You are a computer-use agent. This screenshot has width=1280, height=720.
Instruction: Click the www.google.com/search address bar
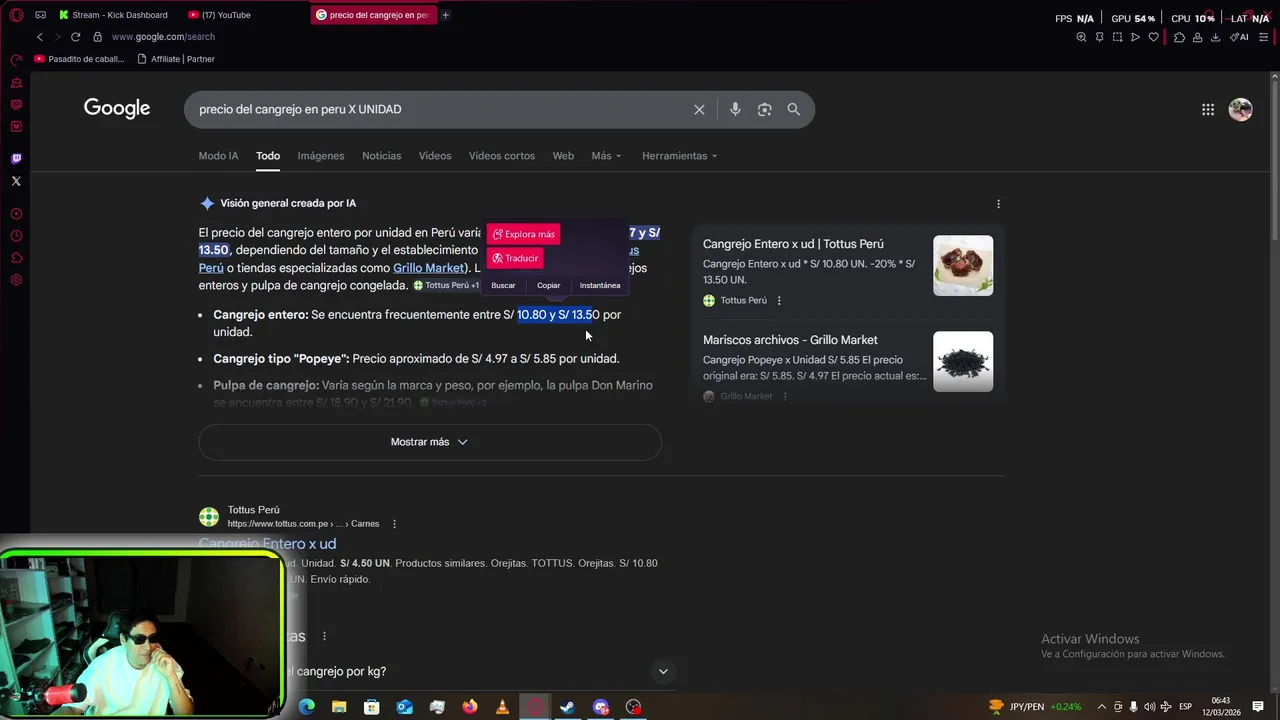(x=163, y=37)
